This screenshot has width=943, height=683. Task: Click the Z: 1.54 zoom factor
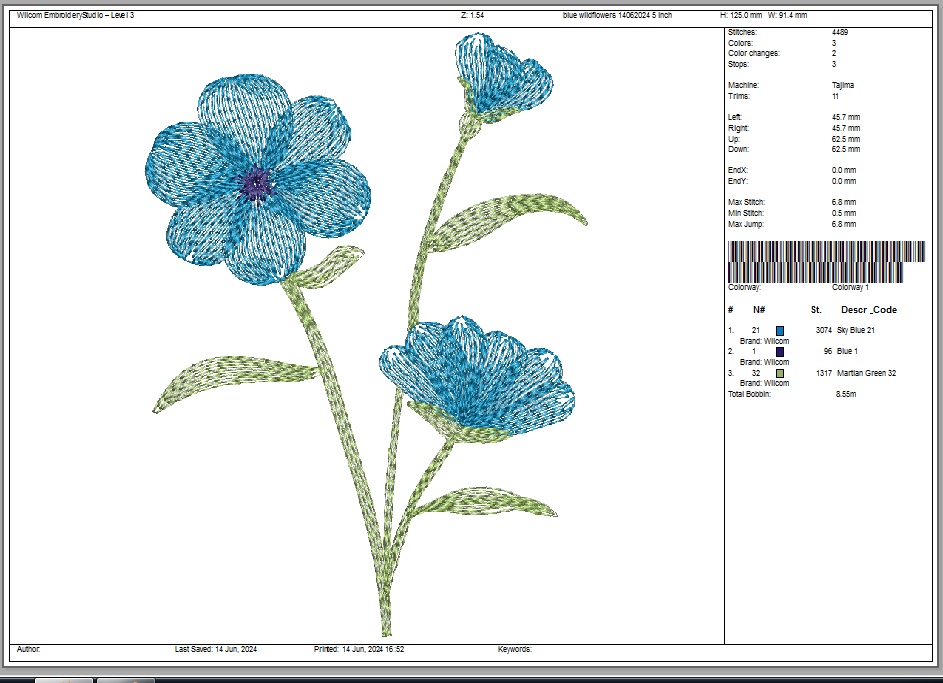pyautogui.click(x=472, y=16)
